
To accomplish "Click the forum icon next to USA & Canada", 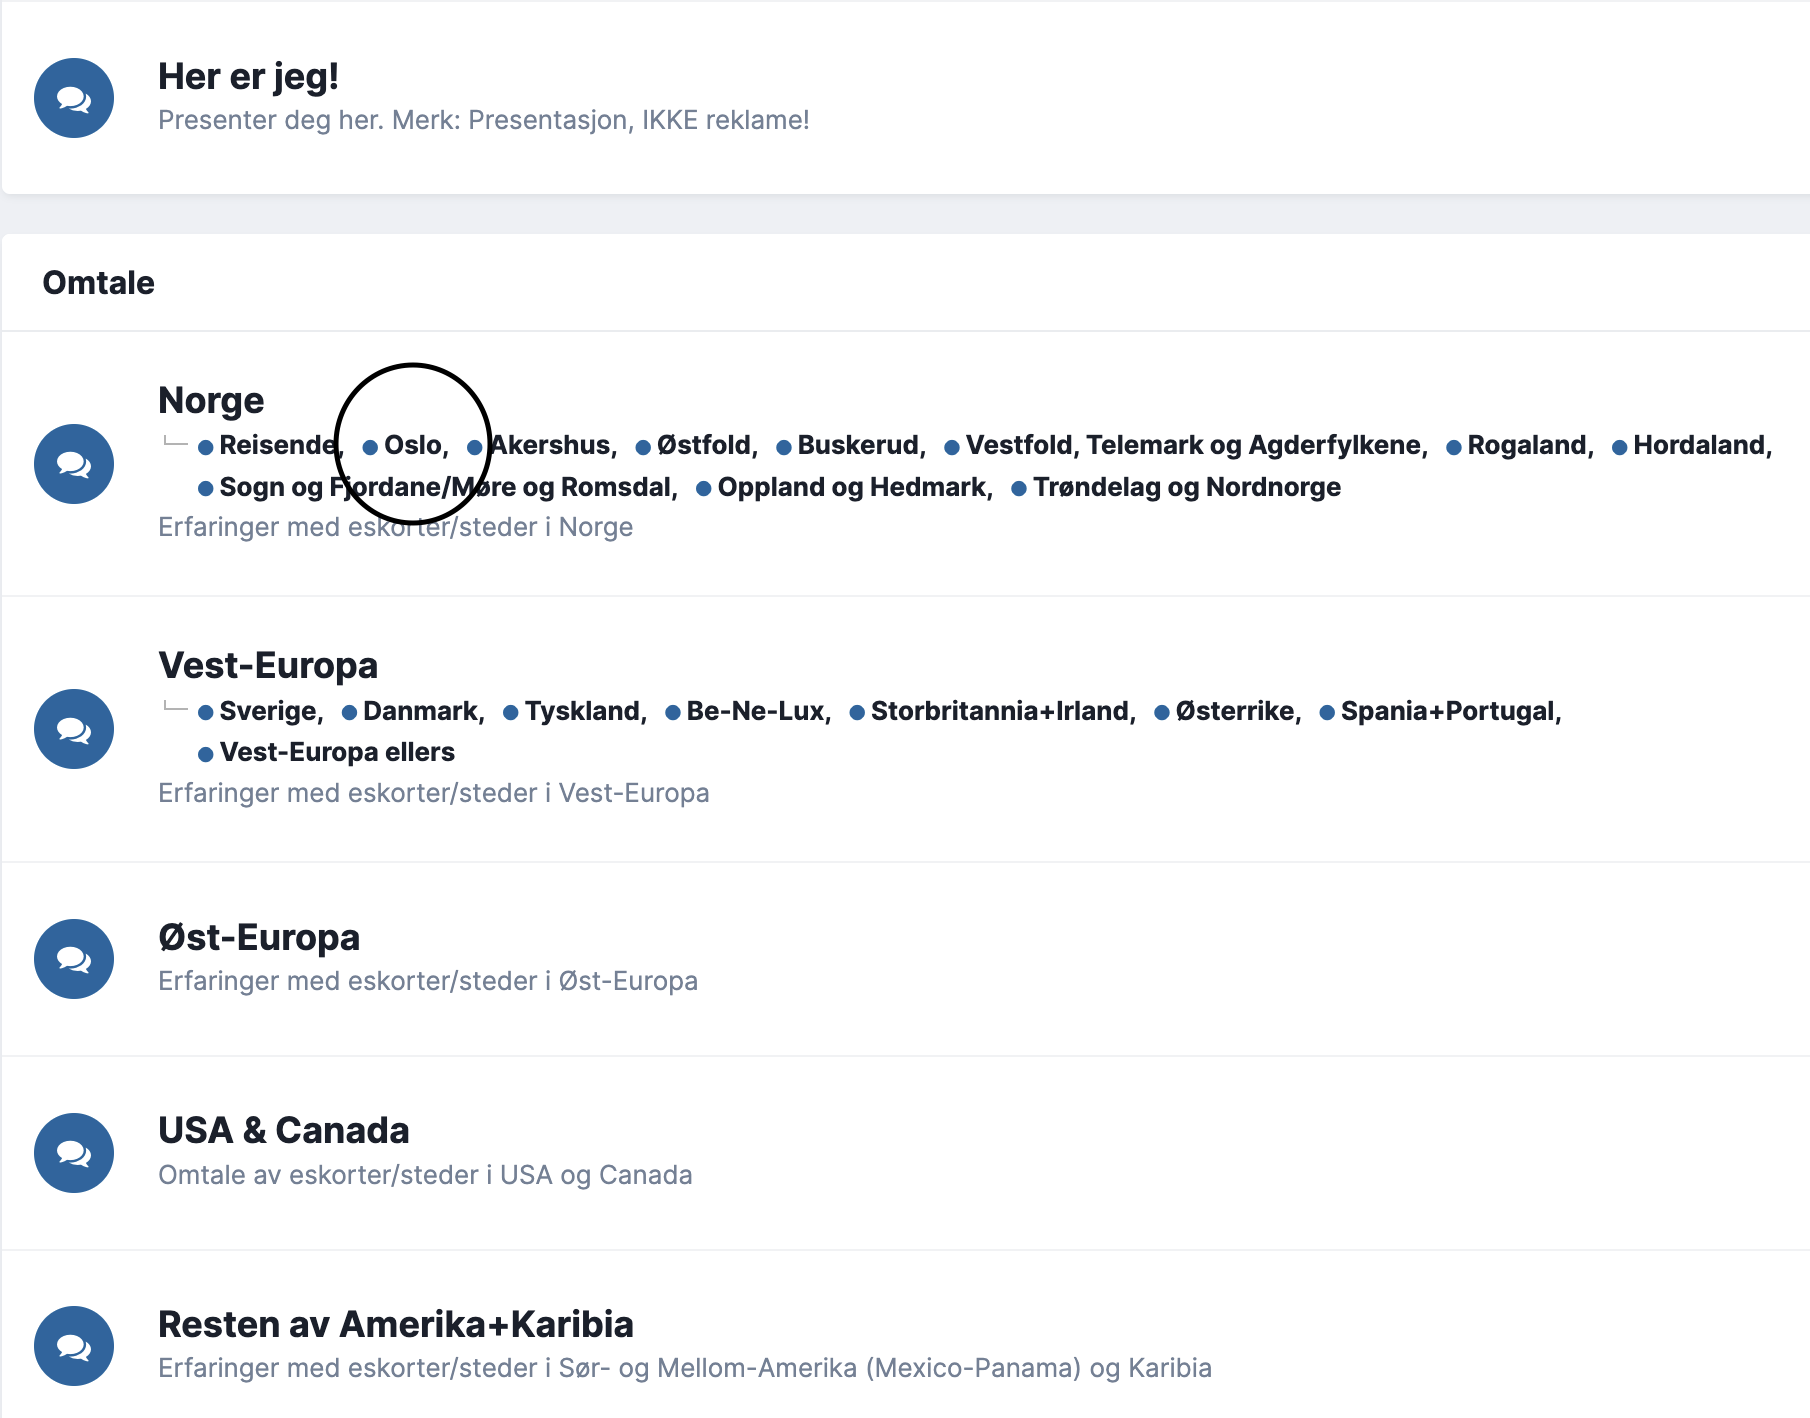I will pyautogui.click(x=74, y=1153).
